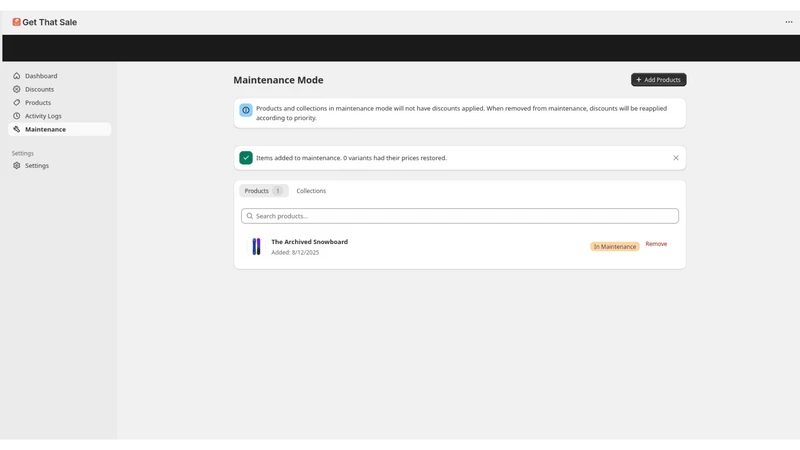Dismiss the items-added success notification
Viewport: 800px width, 450px height.
pyautogui.click(x=676, y=158)
